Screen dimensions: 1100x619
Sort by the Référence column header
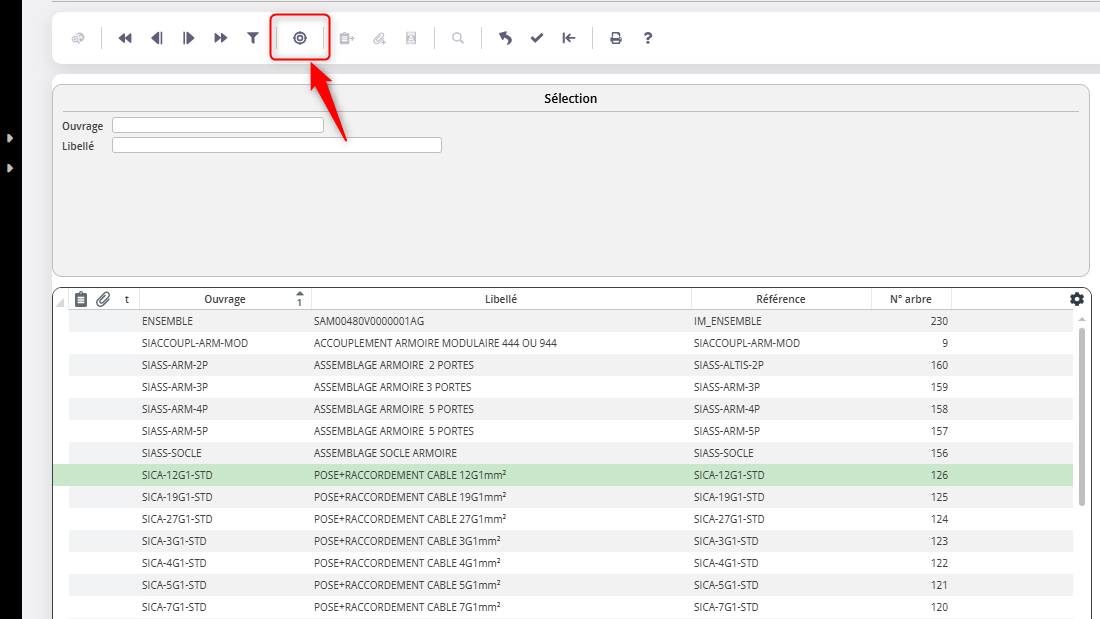tap(781, 299)
